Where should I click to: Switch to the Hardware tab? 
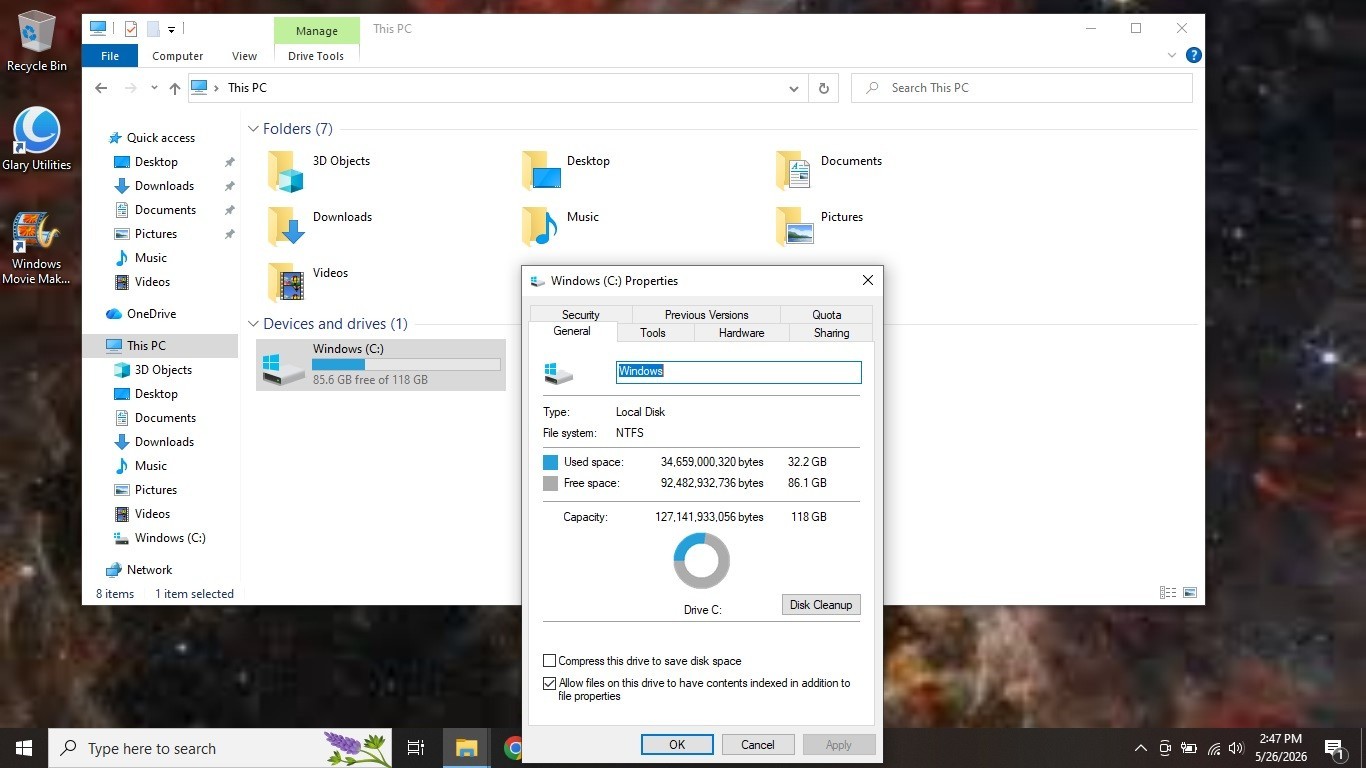coord(741,333)
